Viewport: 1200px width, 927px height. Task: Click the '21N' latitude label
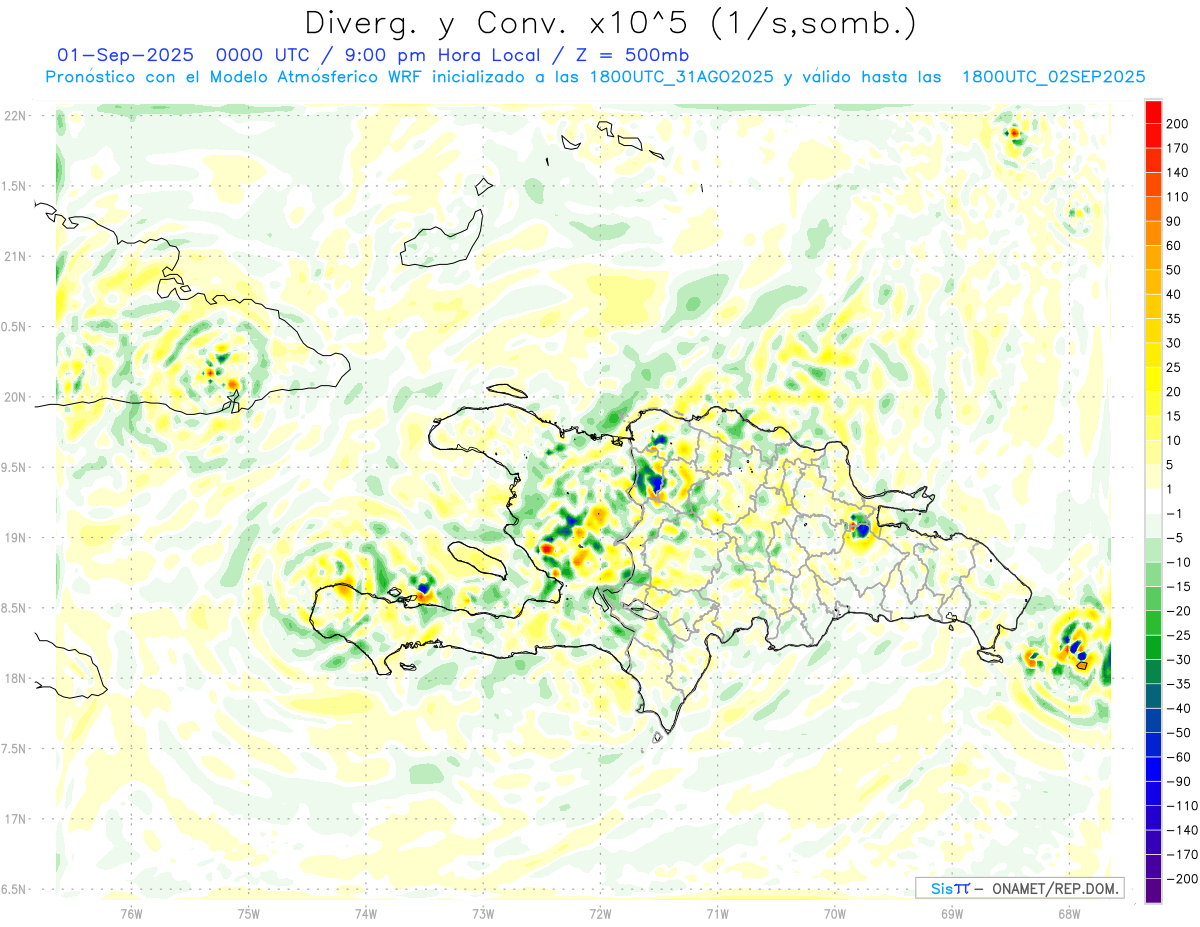pyautogui.click(x=15, y=257)
